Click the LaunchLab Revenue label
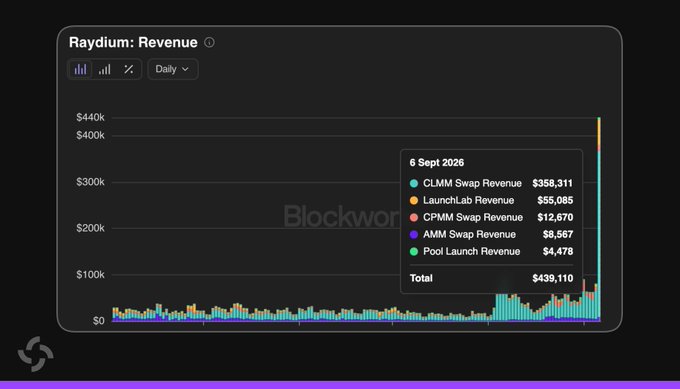The height and width of the screenshot is (389, 680). tap(468, 200)
